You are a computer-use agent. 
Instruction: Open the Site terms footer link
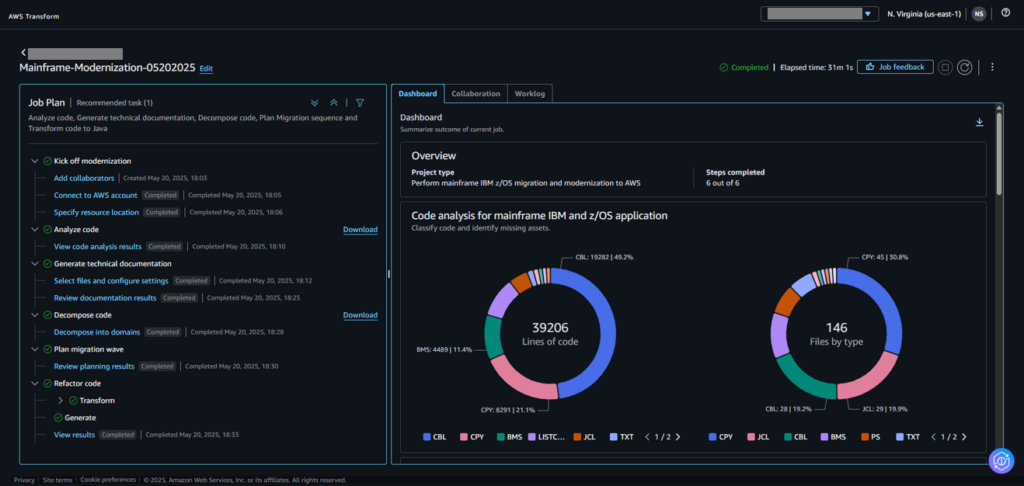[57, 480]
